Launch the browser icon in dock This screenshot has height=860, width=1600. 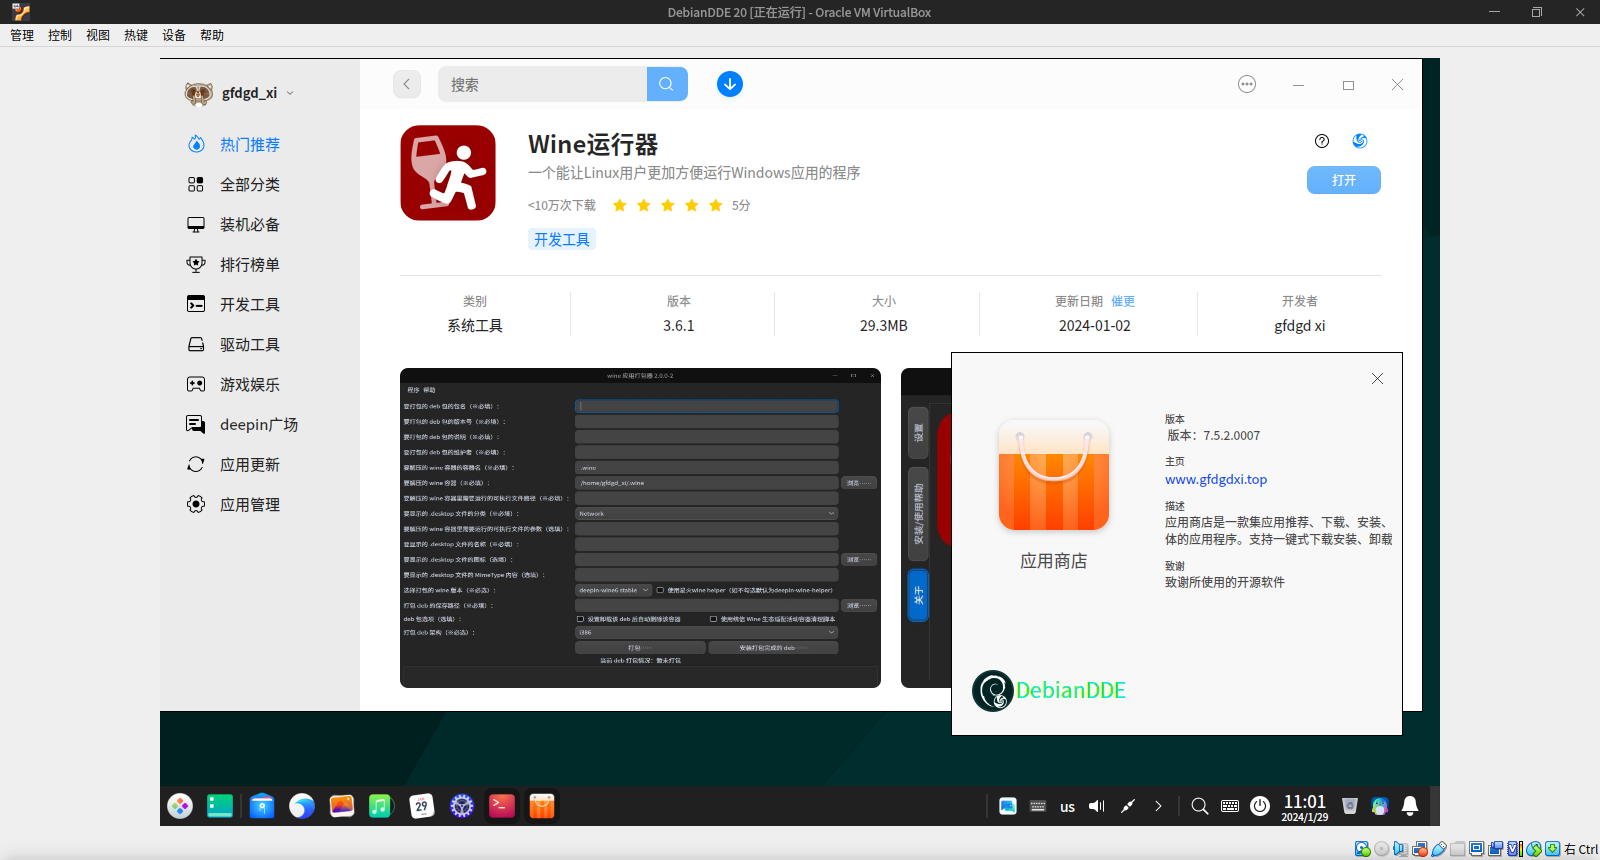coord(302,806)
